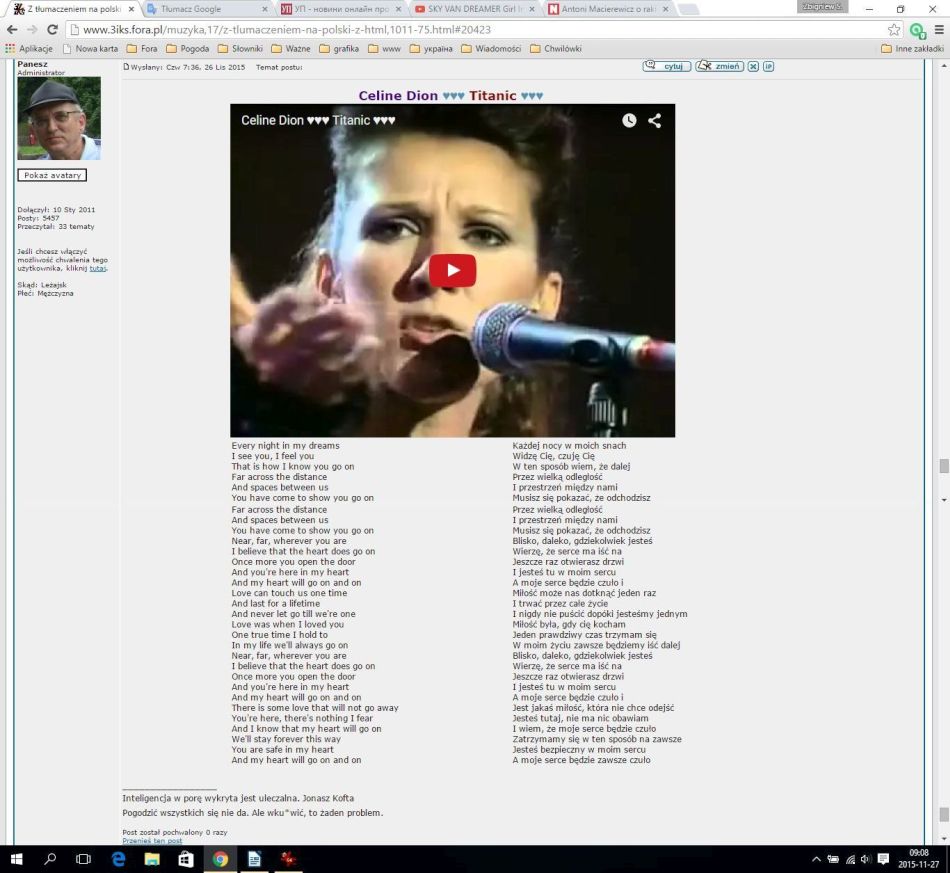This screenshot has width=950, height=873.
Task: Click the 'Pokaż avatary' button
Action: tap(52, 175)
